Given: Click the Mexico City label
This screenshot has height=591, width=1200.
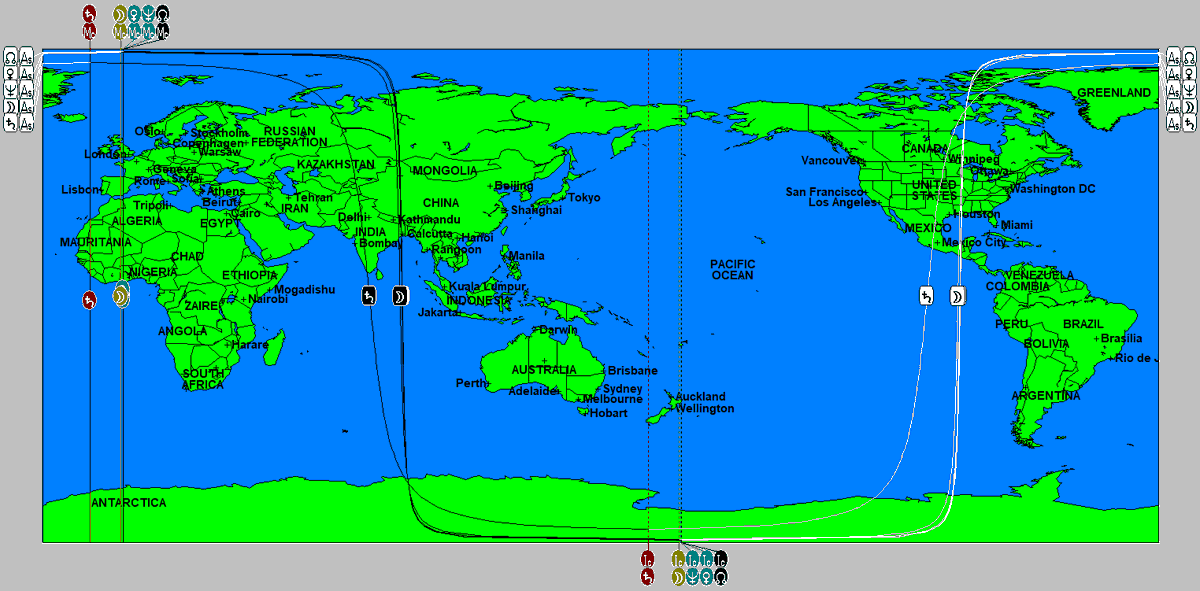Looking at the screenshot, I should click(x=974, y=242).
